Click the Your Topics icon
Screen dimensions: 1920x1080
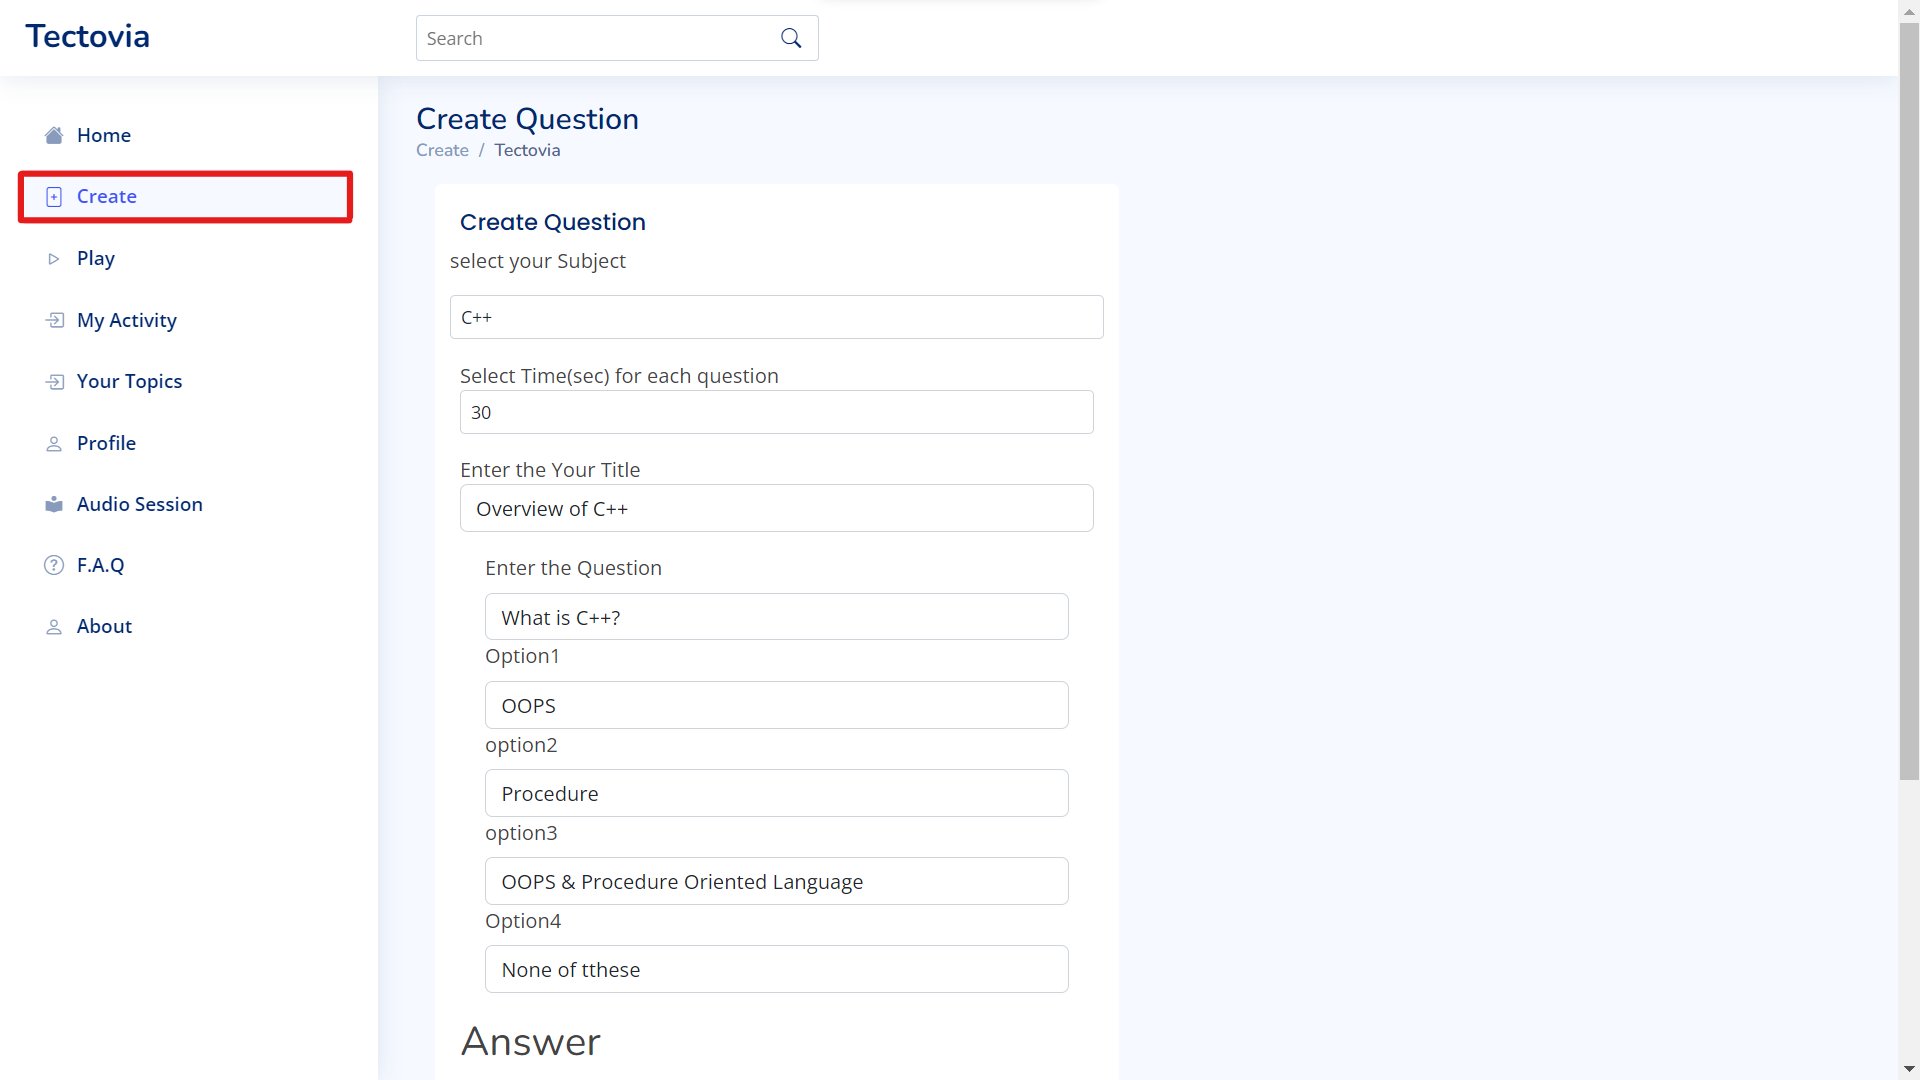(54, 381)
